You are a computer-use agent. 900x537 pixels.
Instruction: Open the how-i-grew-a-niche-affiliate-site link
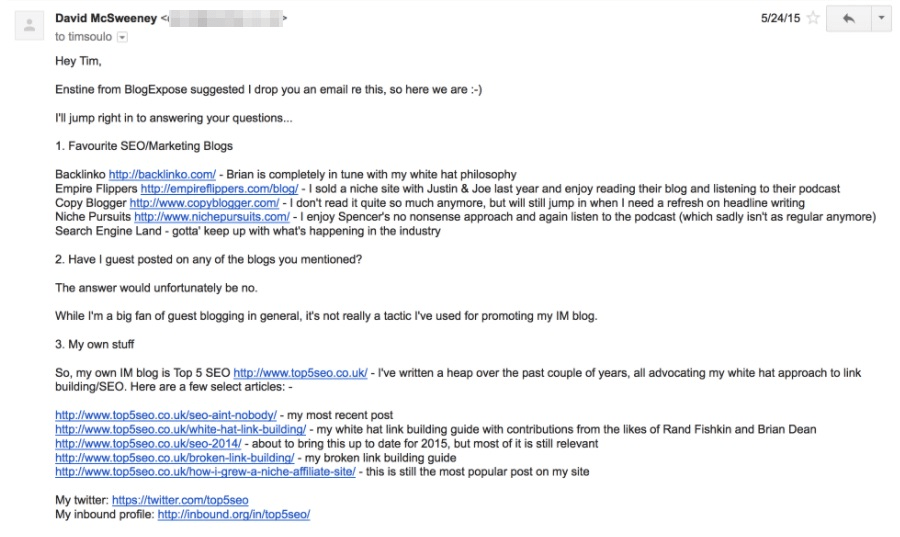[205, 471]
